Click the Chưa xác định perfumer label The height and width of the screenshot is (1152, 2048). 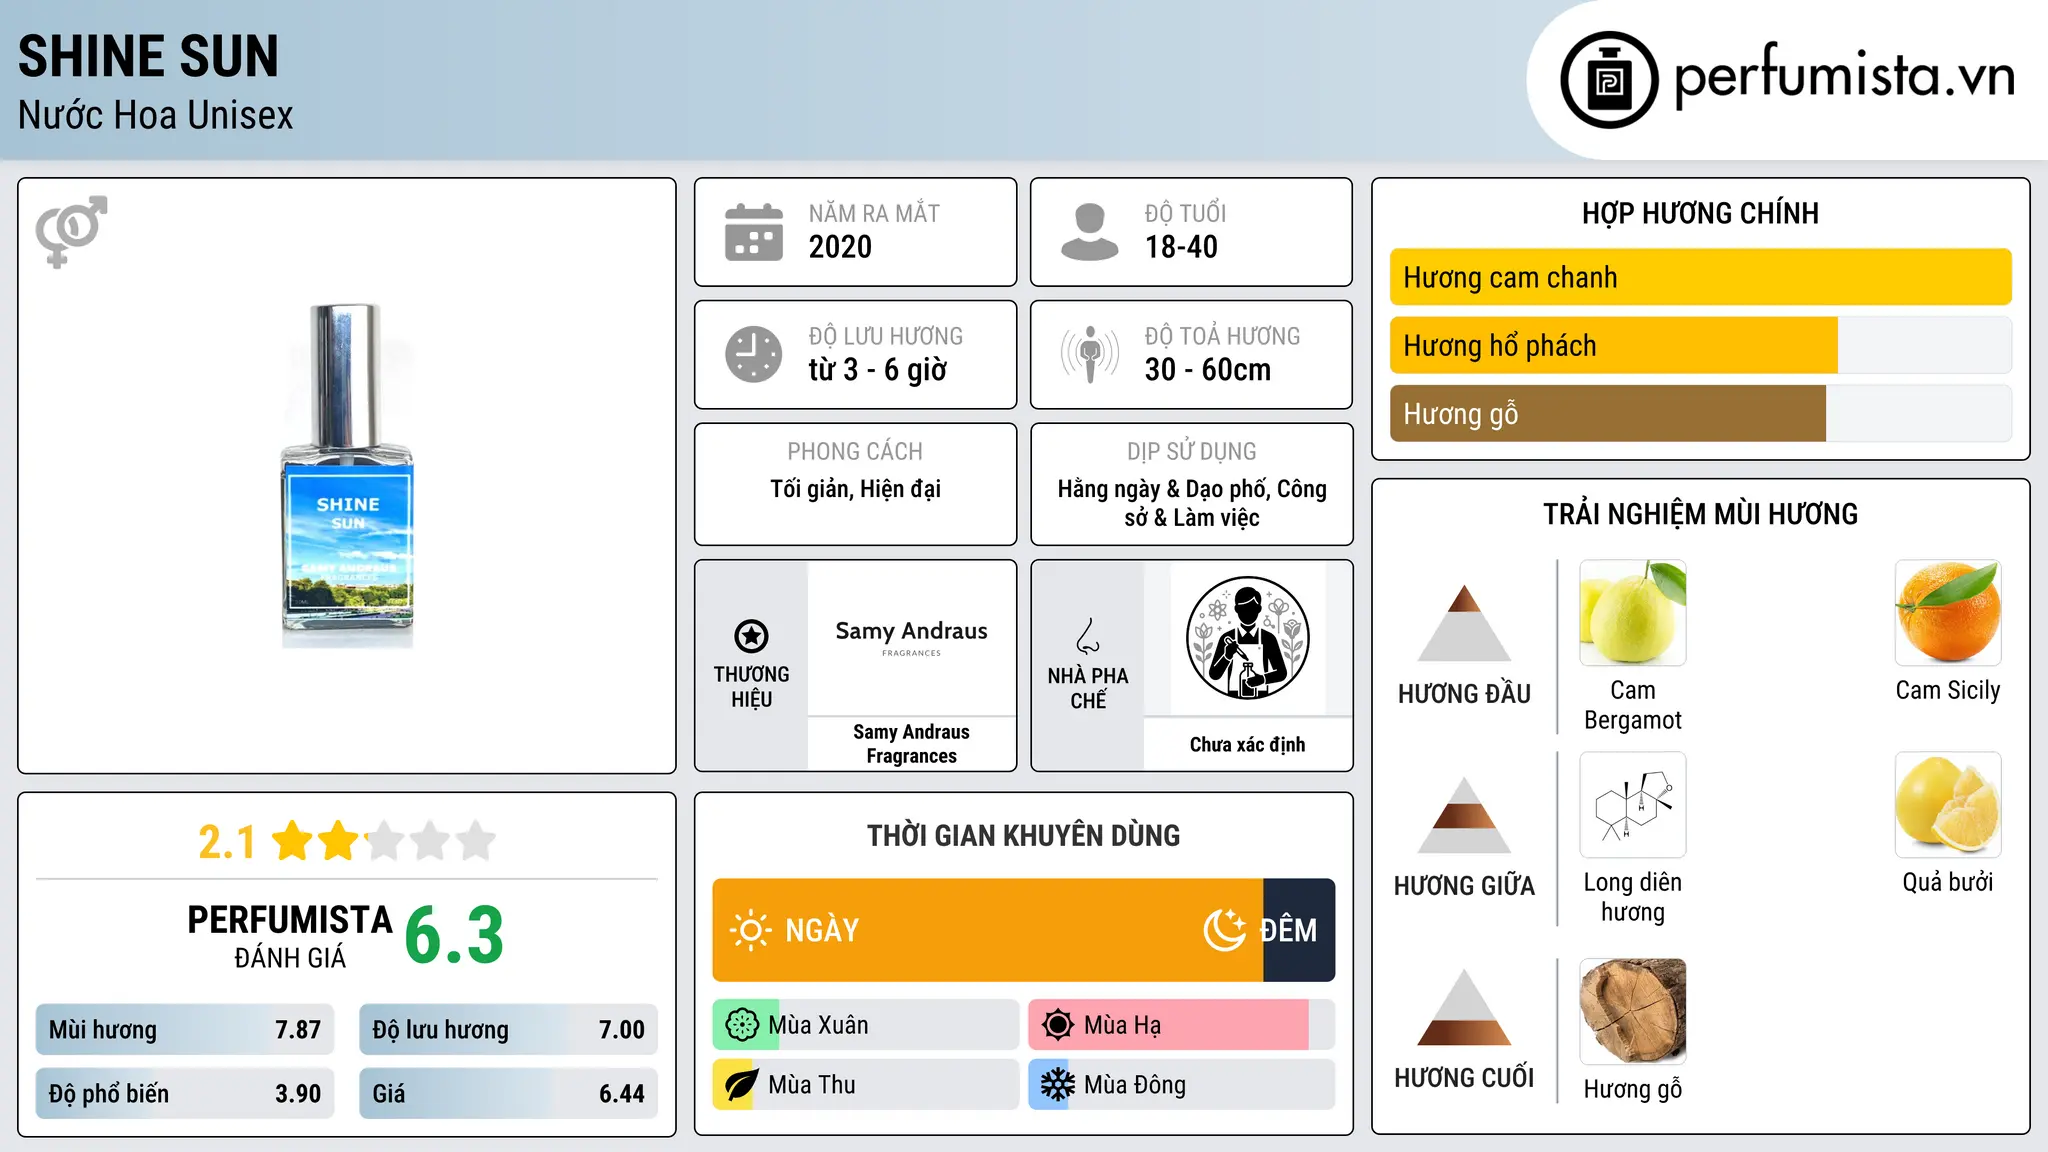coord(1247,744)
